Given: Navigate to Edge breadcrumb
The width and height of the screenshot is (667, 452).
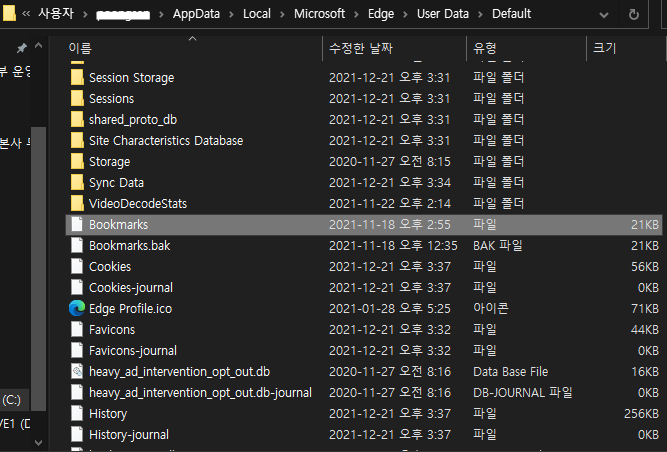Looking at the screenshot, I should tap(381, 14).
